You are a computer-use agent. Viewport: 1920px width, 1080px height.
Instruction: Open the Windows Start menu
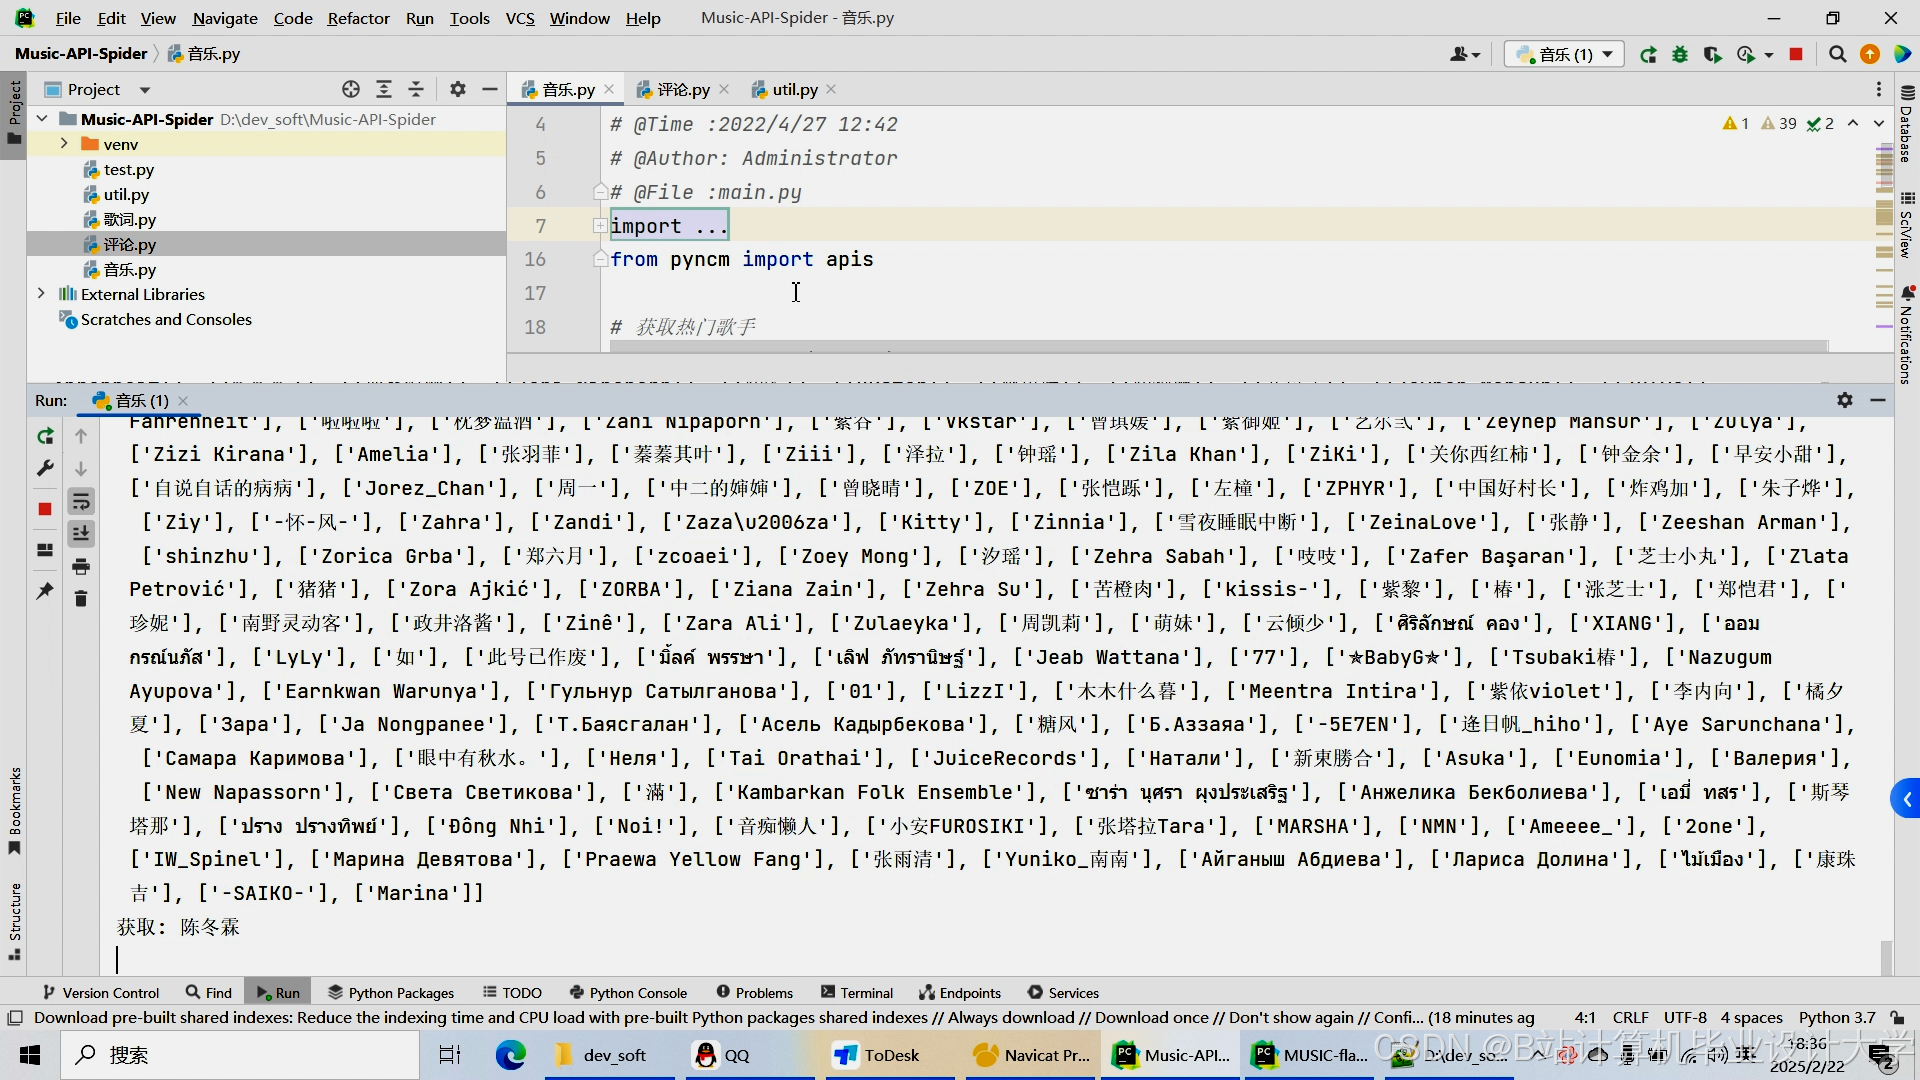pos(30,1055)
